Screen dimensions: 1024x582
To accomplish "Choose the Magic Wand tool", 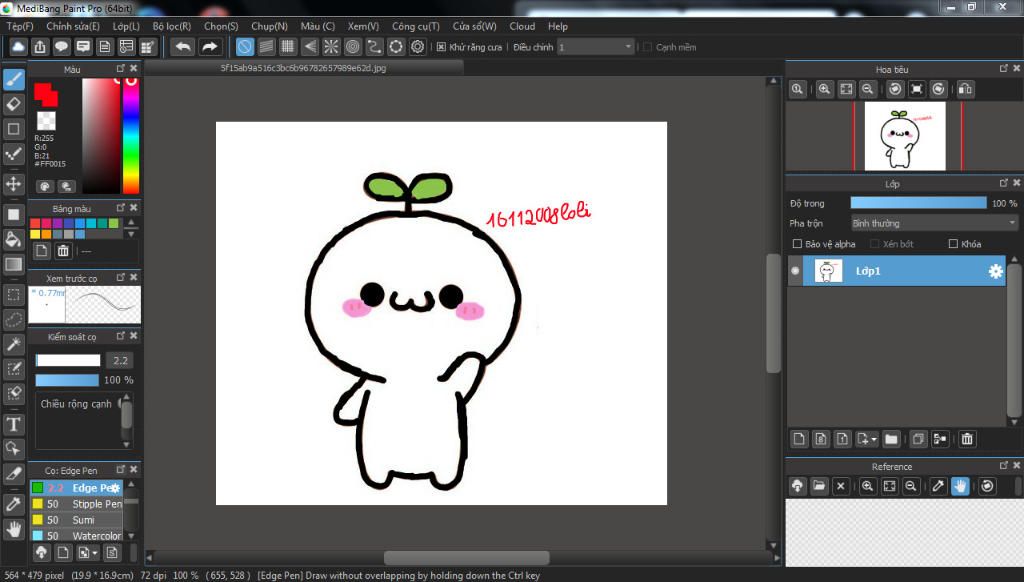I will click(x=14, y=344).
